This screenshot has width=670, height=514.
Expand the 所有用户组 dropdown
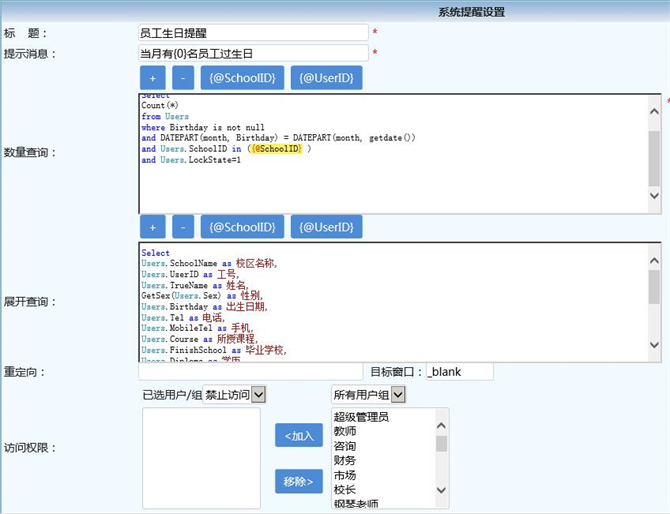coord(369,395)
